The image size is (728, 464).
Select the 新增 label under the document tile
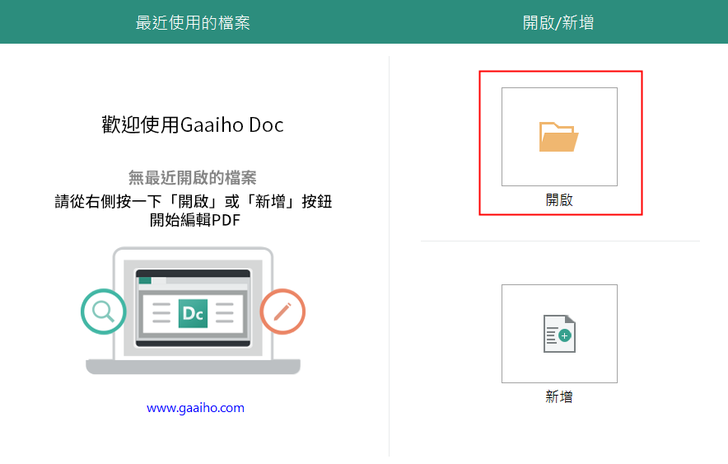pos(559,397)
